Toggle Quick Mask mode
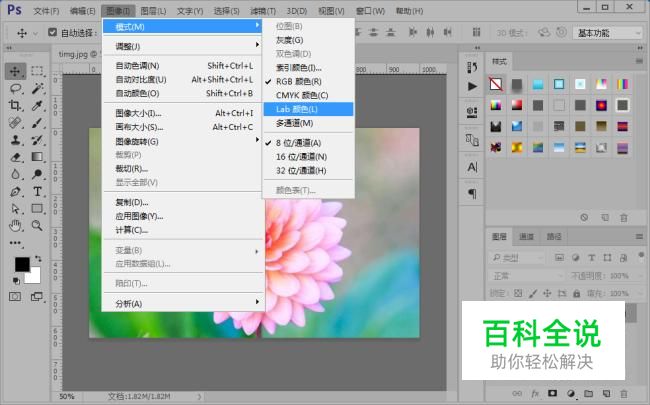 coord(15,296)
